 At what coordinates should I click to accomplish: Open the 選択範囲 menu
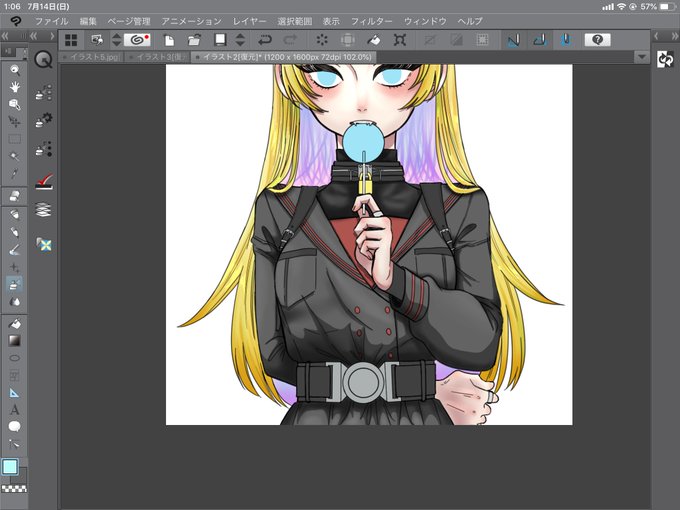(294, 21)
